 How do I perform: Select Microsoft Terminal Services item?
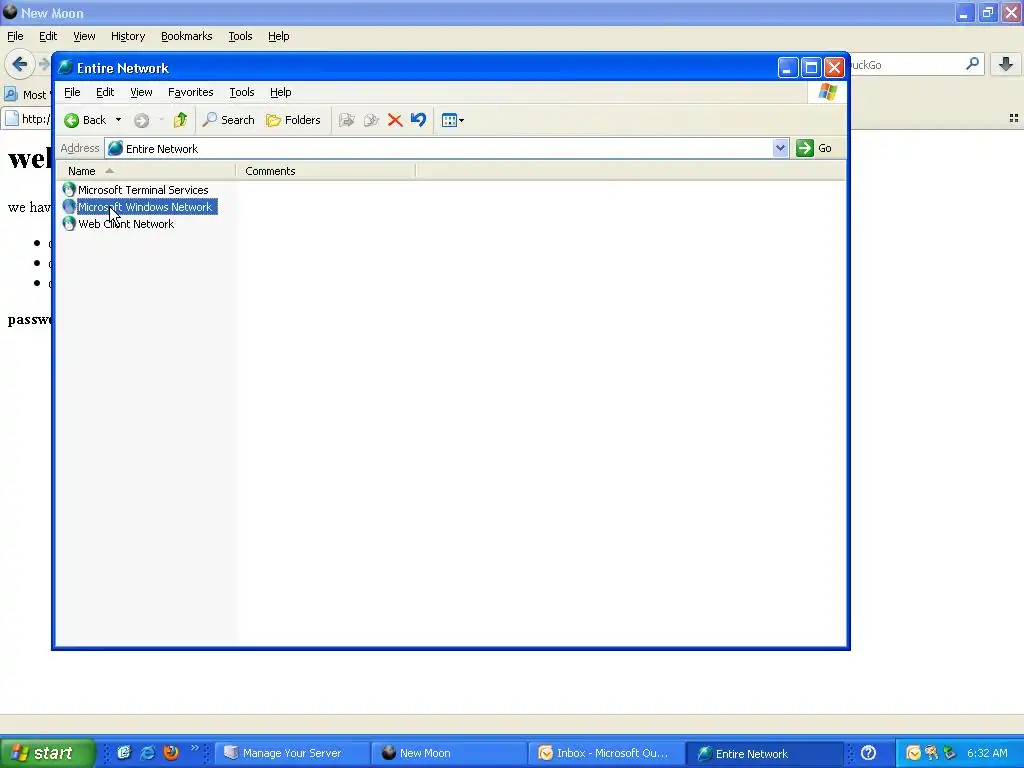pos(143,190)
